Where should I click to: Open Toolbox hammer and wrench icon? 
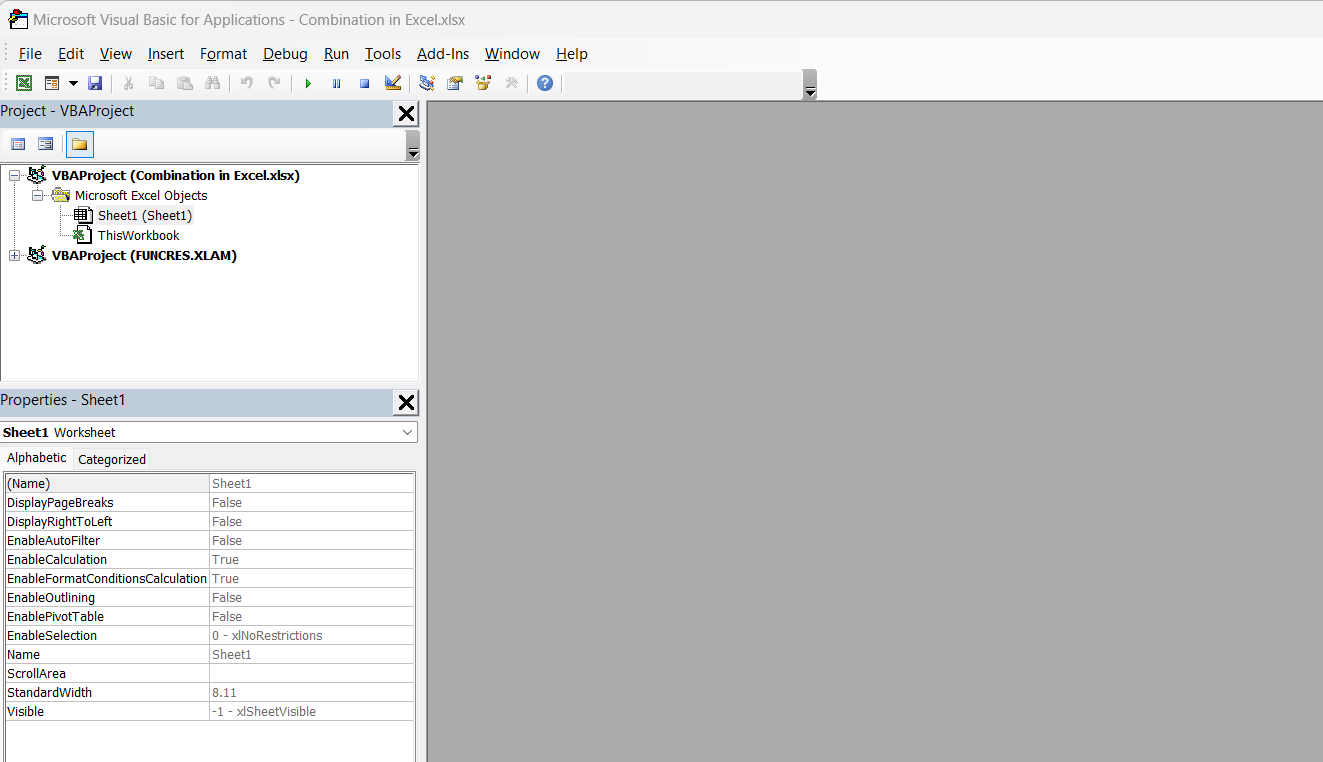pos(511,83)
